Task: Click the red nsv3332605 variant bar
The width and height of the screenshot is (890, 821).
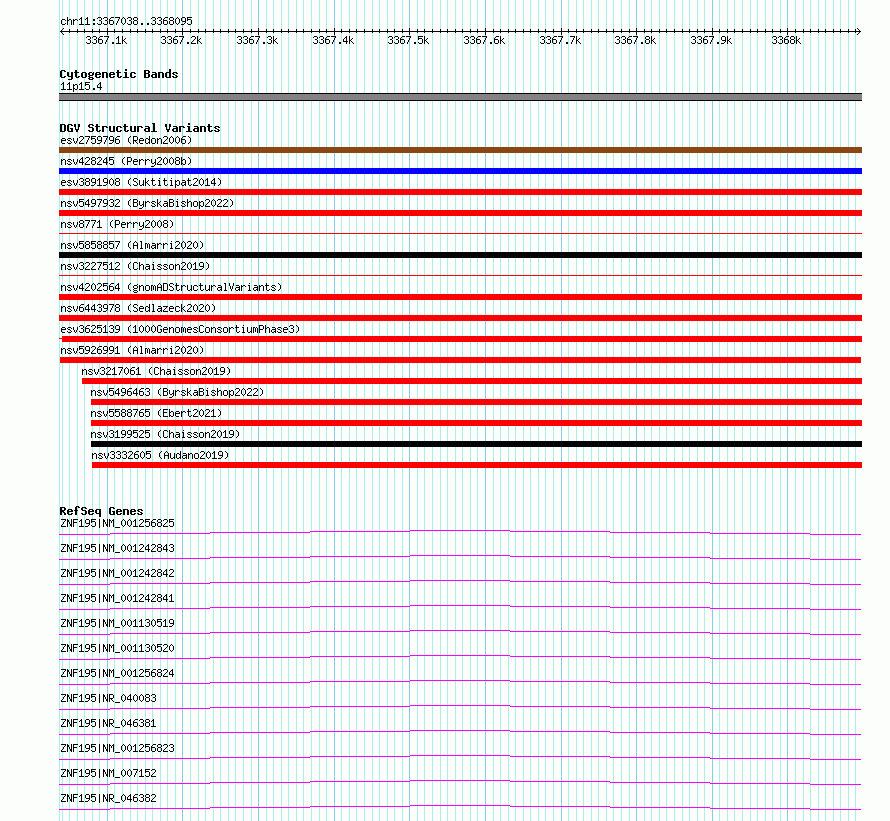Action: click(x=477, y=465)
